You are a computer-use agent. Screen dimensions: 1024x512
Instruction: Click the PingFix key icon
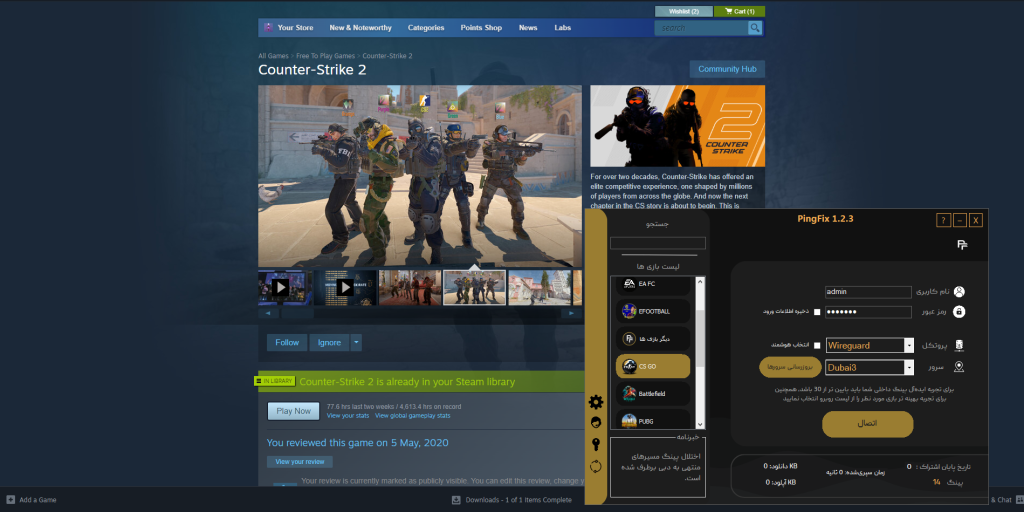[x=596, y=445]
